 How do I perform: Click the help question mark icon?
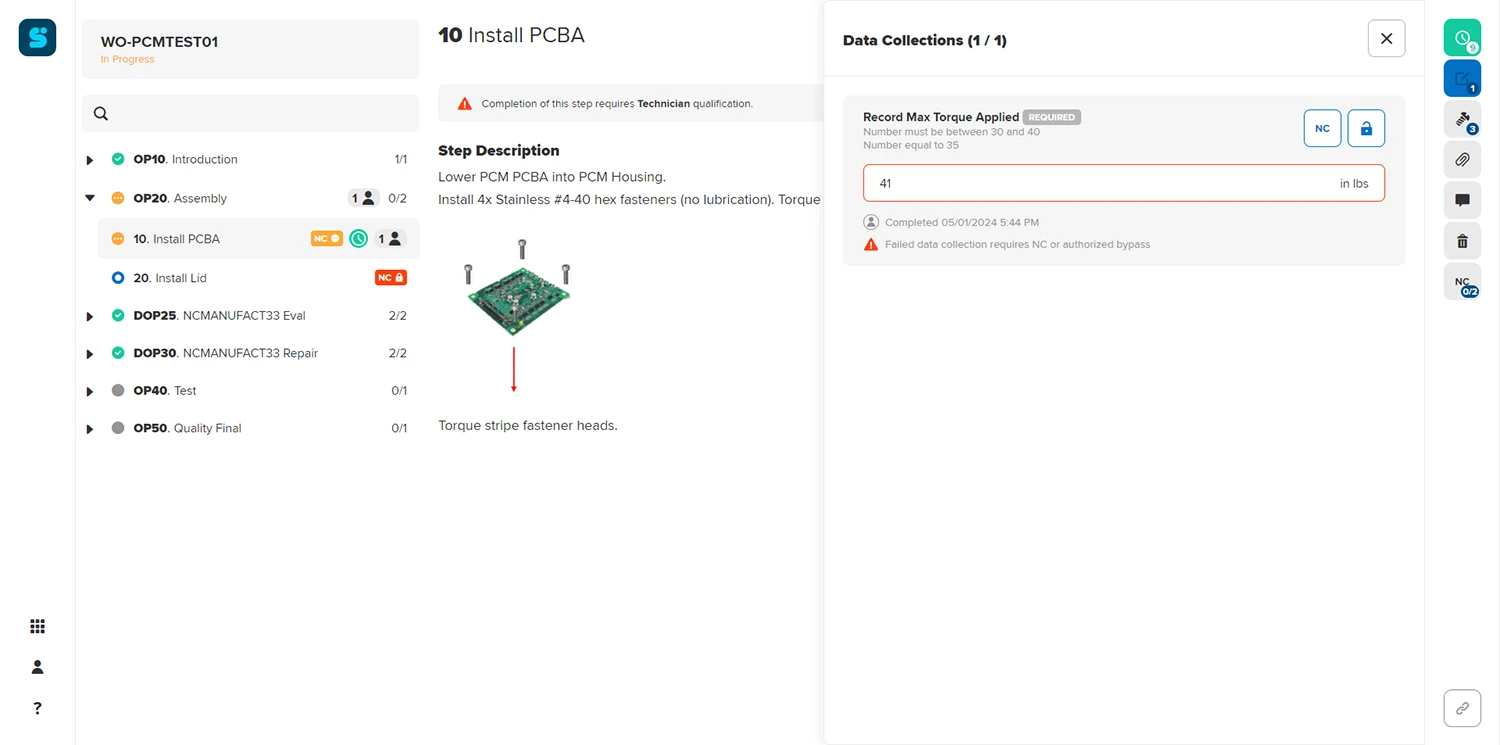point(37,708)
